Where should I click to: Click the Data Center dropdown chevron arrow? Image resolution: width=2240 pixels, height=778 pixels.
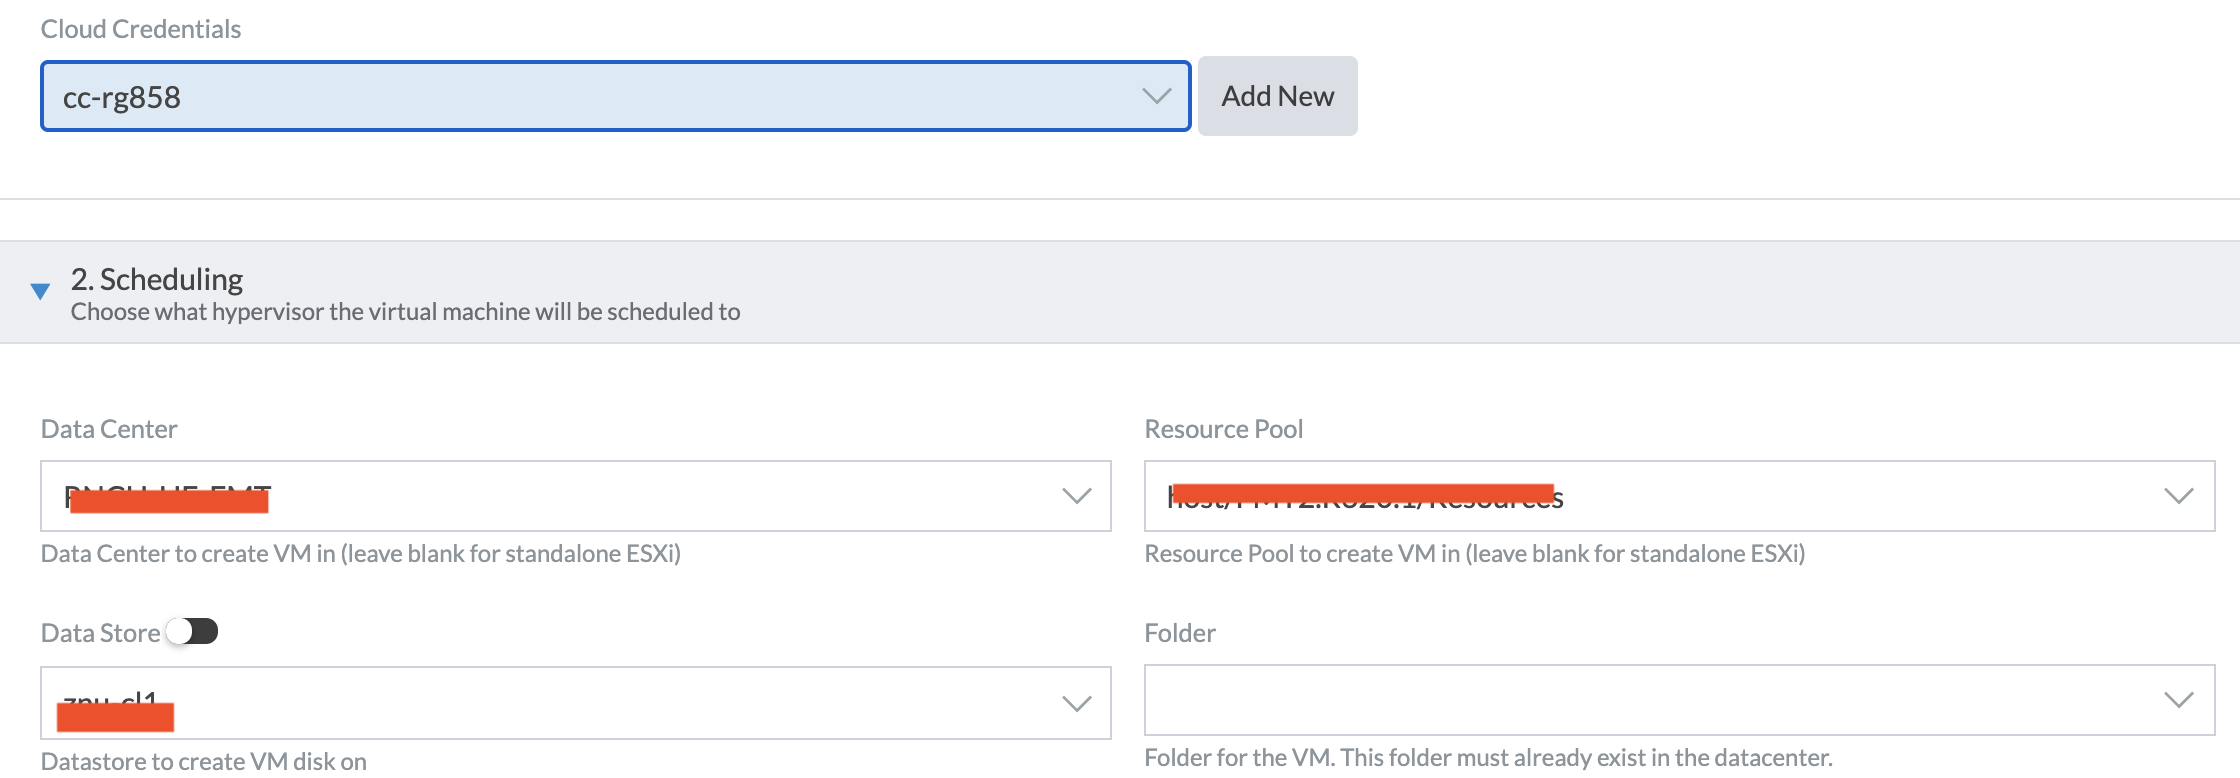[1076, 496]
